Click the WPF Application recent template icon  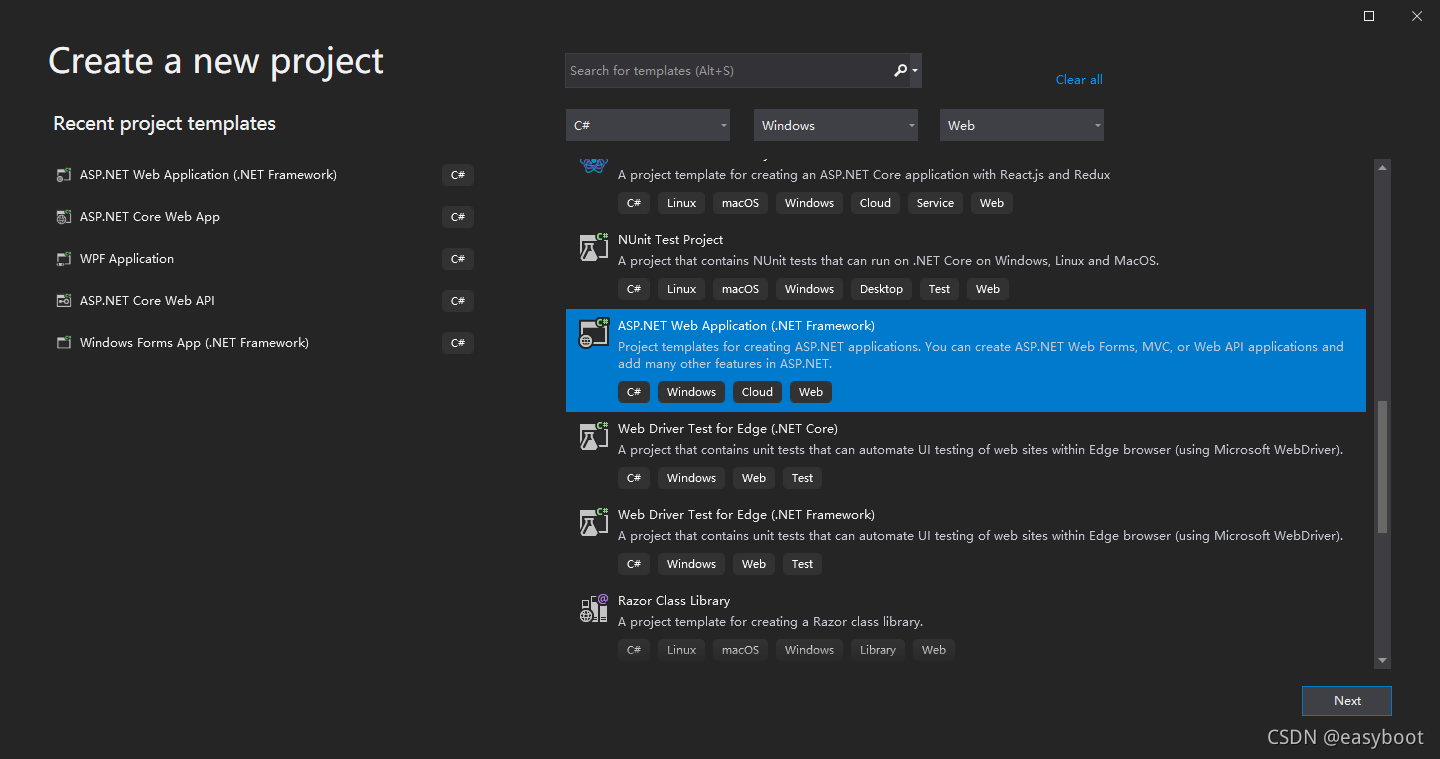pos(64,259)
